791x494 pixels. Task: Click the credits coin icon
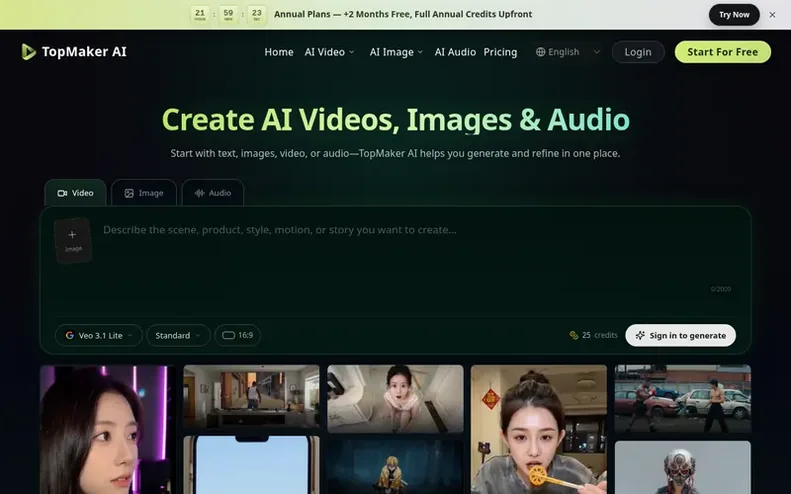[574, 335]
